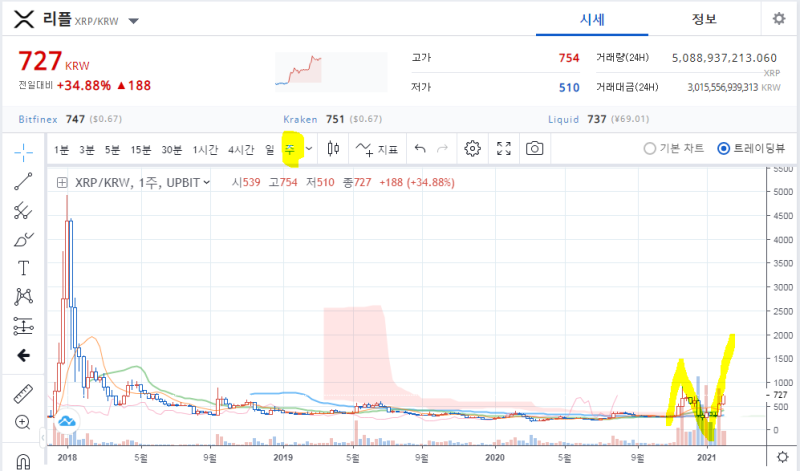Switch to the 정보 tab

click(704, 19)
